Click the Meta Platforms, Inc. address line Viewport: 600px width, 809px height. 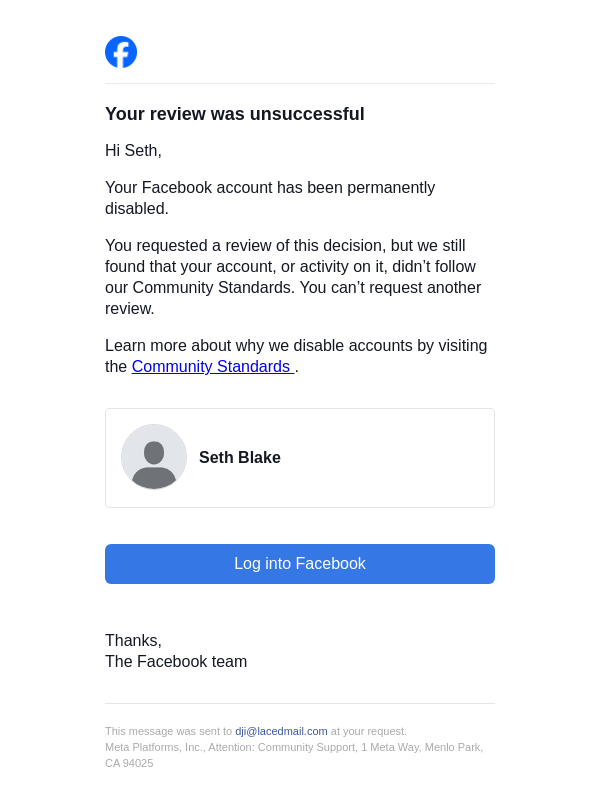point(294,747)
